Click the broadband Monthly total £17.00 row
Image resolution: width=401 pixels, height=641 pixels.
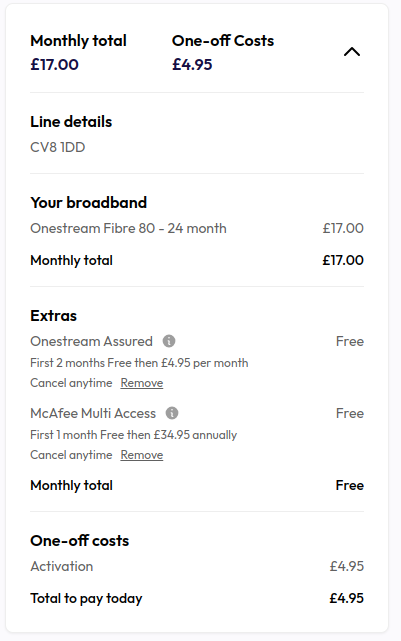[197, 260]
